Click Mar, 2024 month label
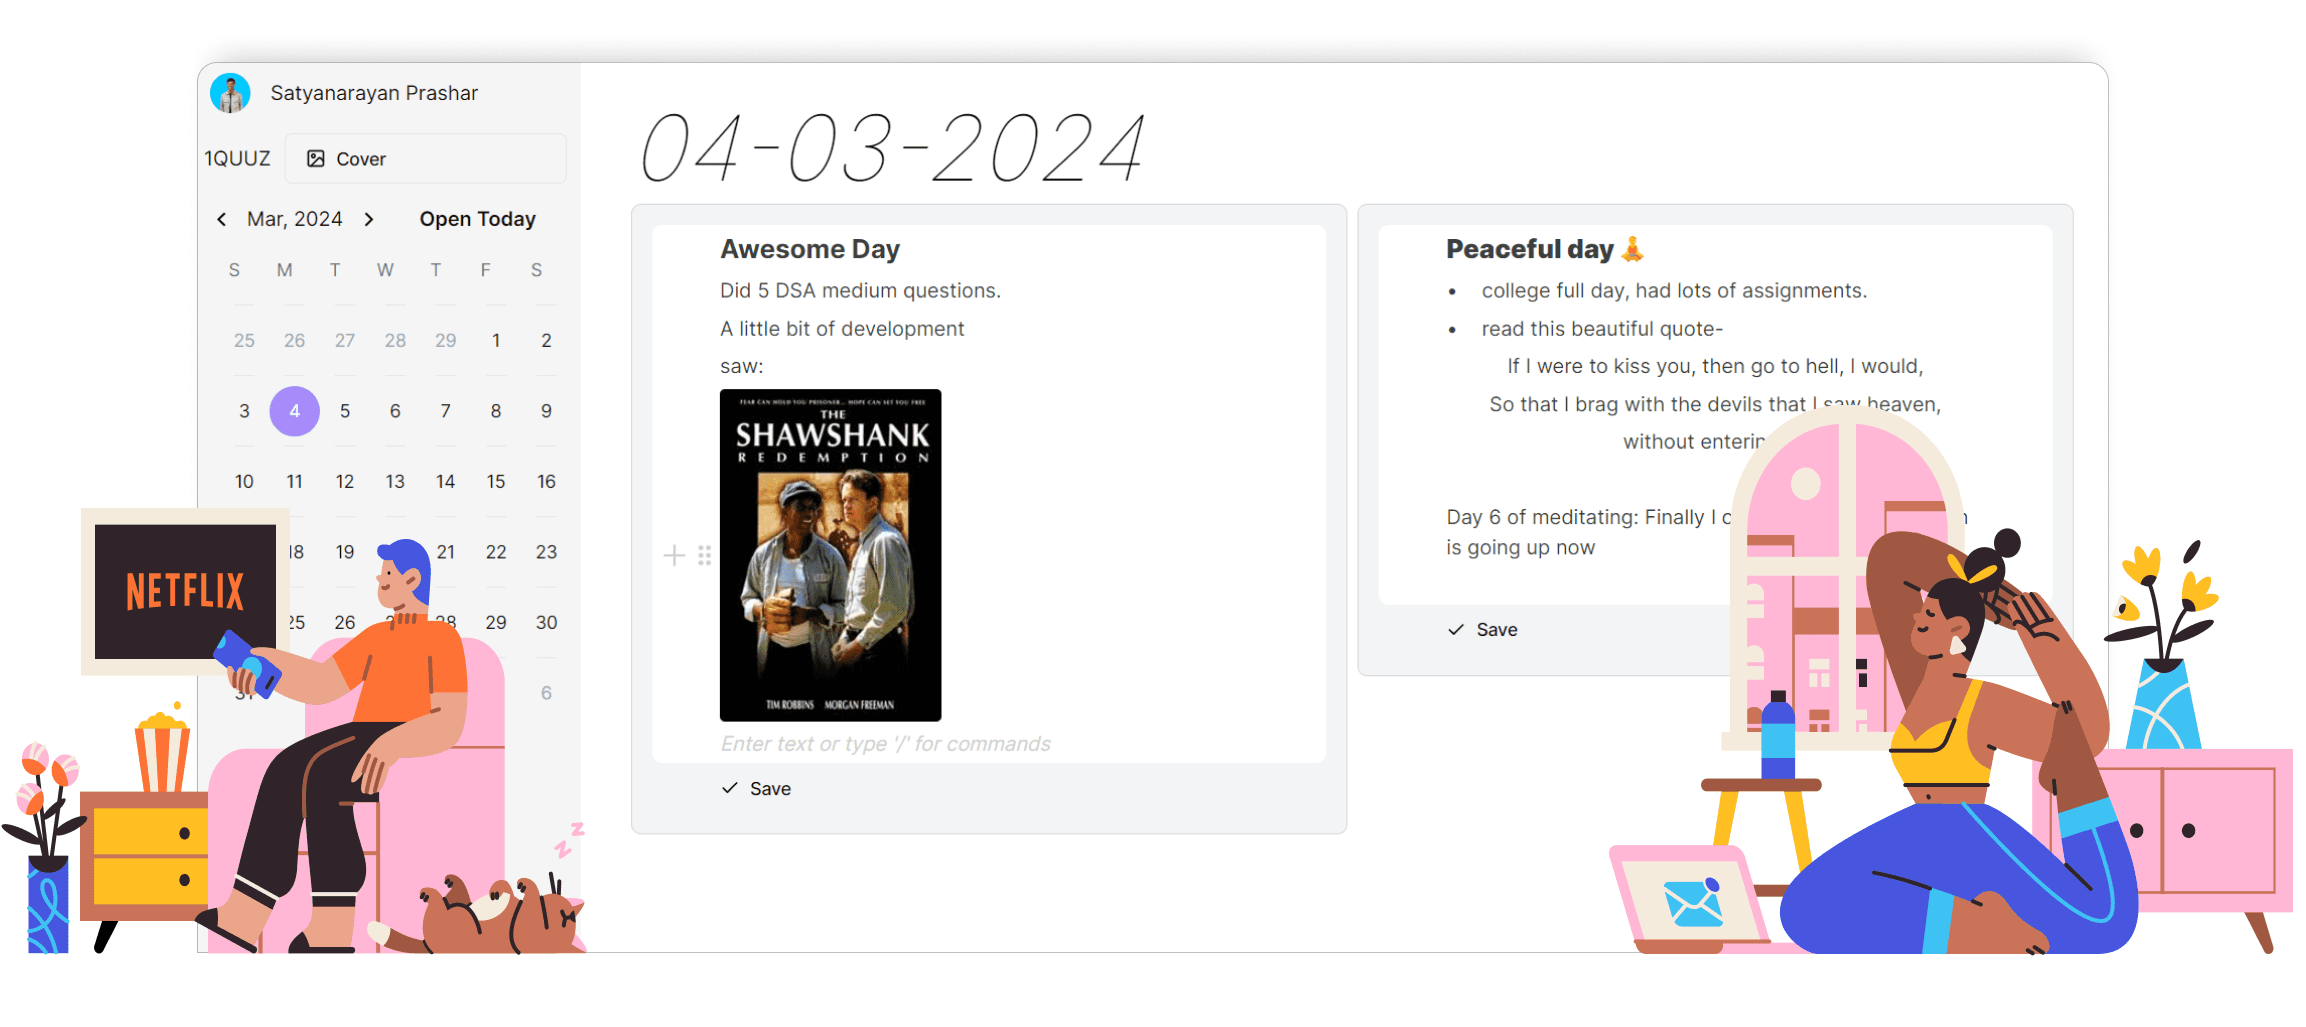The height and width of the screenshot is (1027, 2306). tap(295, 219)
